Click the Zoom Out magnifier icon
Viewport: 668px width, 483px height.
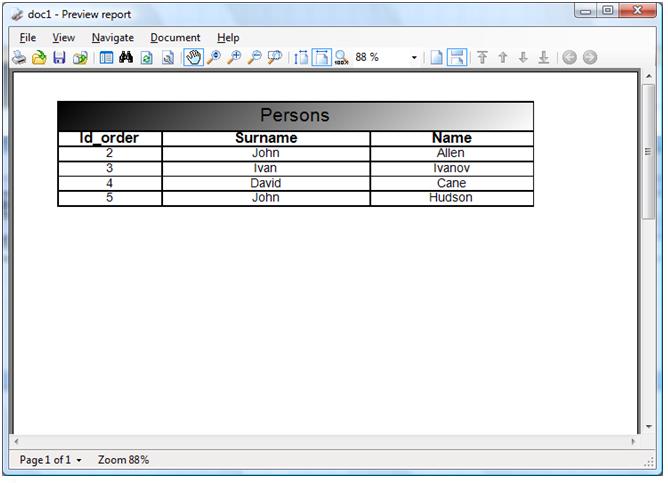[x=255, y=57]
